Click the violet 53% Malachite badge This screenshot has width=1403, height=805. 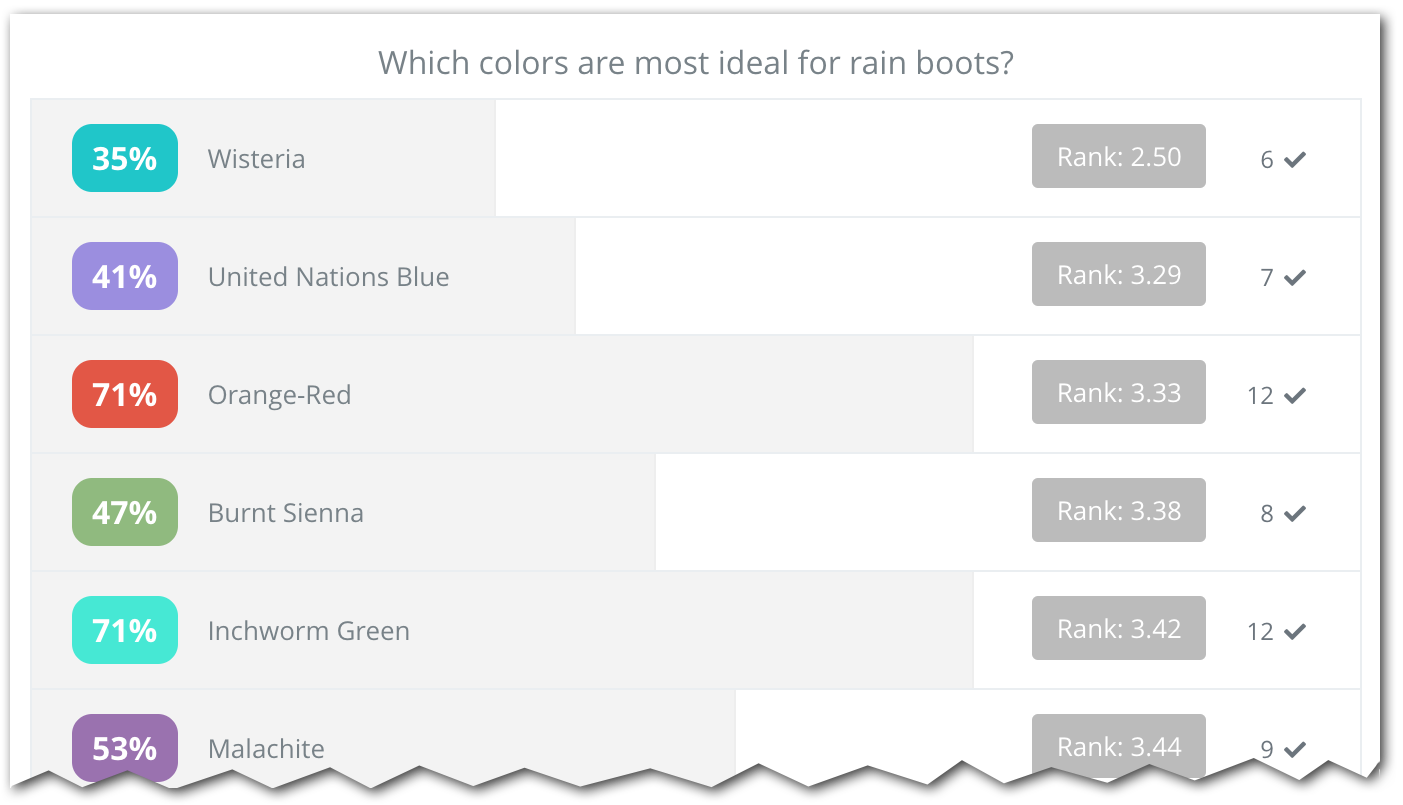125,747
